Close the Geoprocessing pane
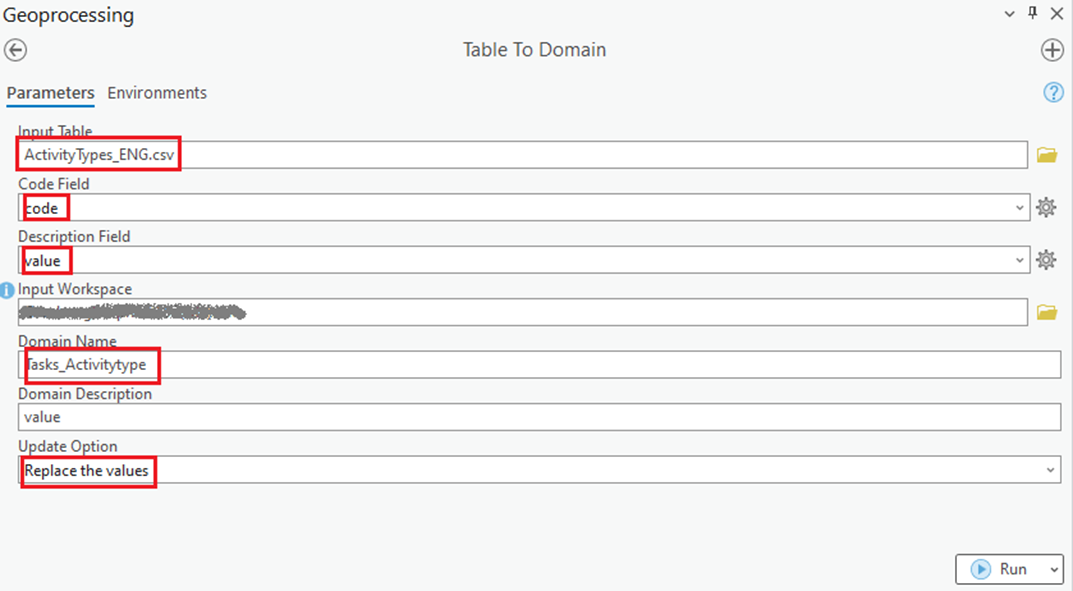Image resolution: width=1073 pixels, height=591 pixels. (1057, 13)
